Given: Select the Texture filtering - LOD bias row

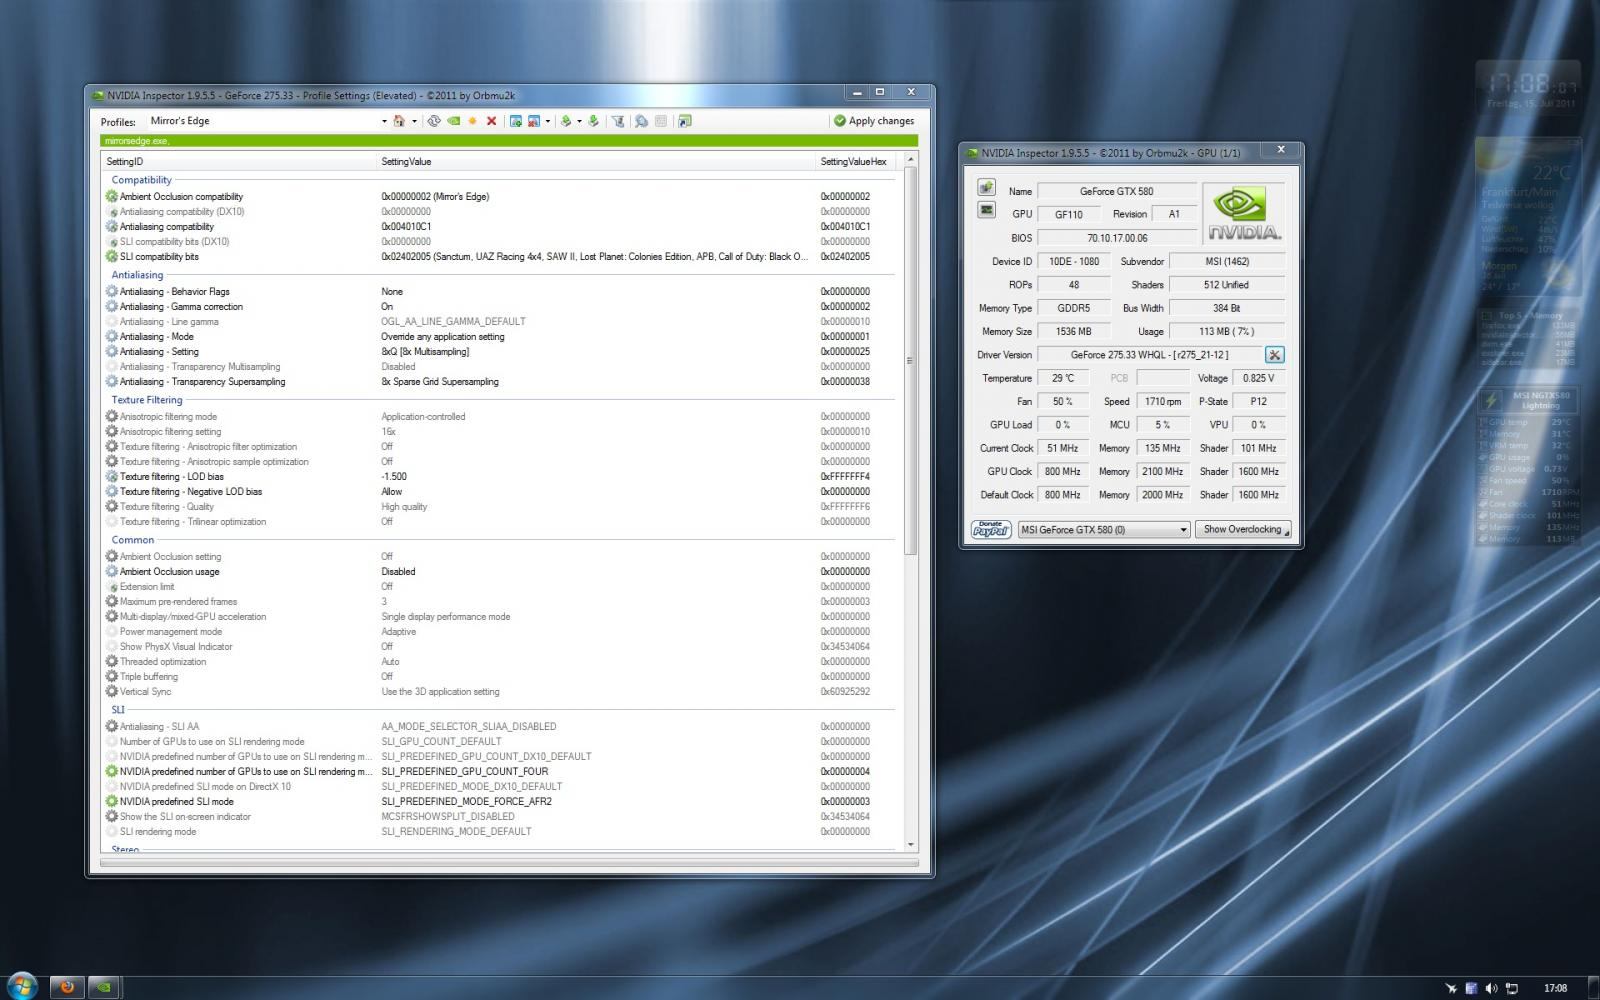Looking at the screenshot, I should point(500,476).
